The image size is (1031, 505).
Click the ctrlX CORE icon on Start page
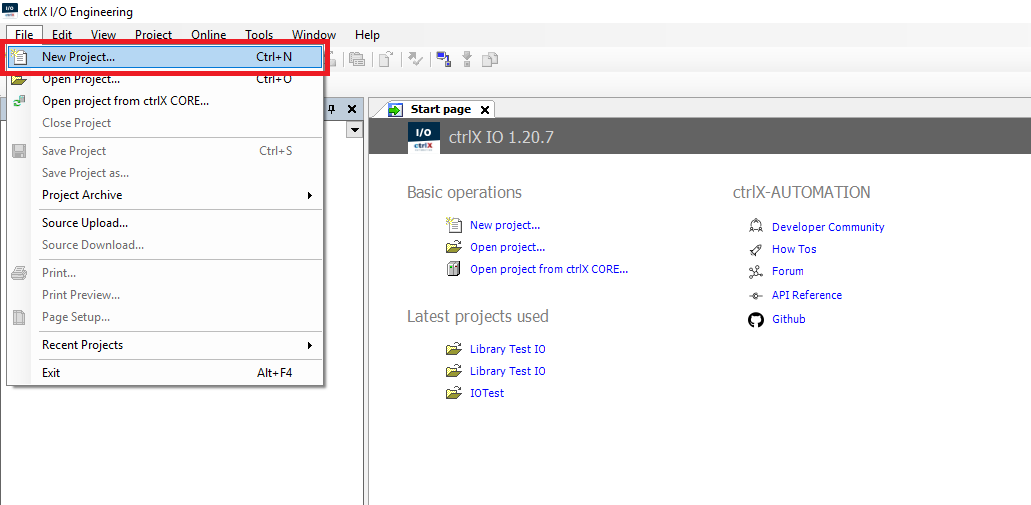[454, 269]
